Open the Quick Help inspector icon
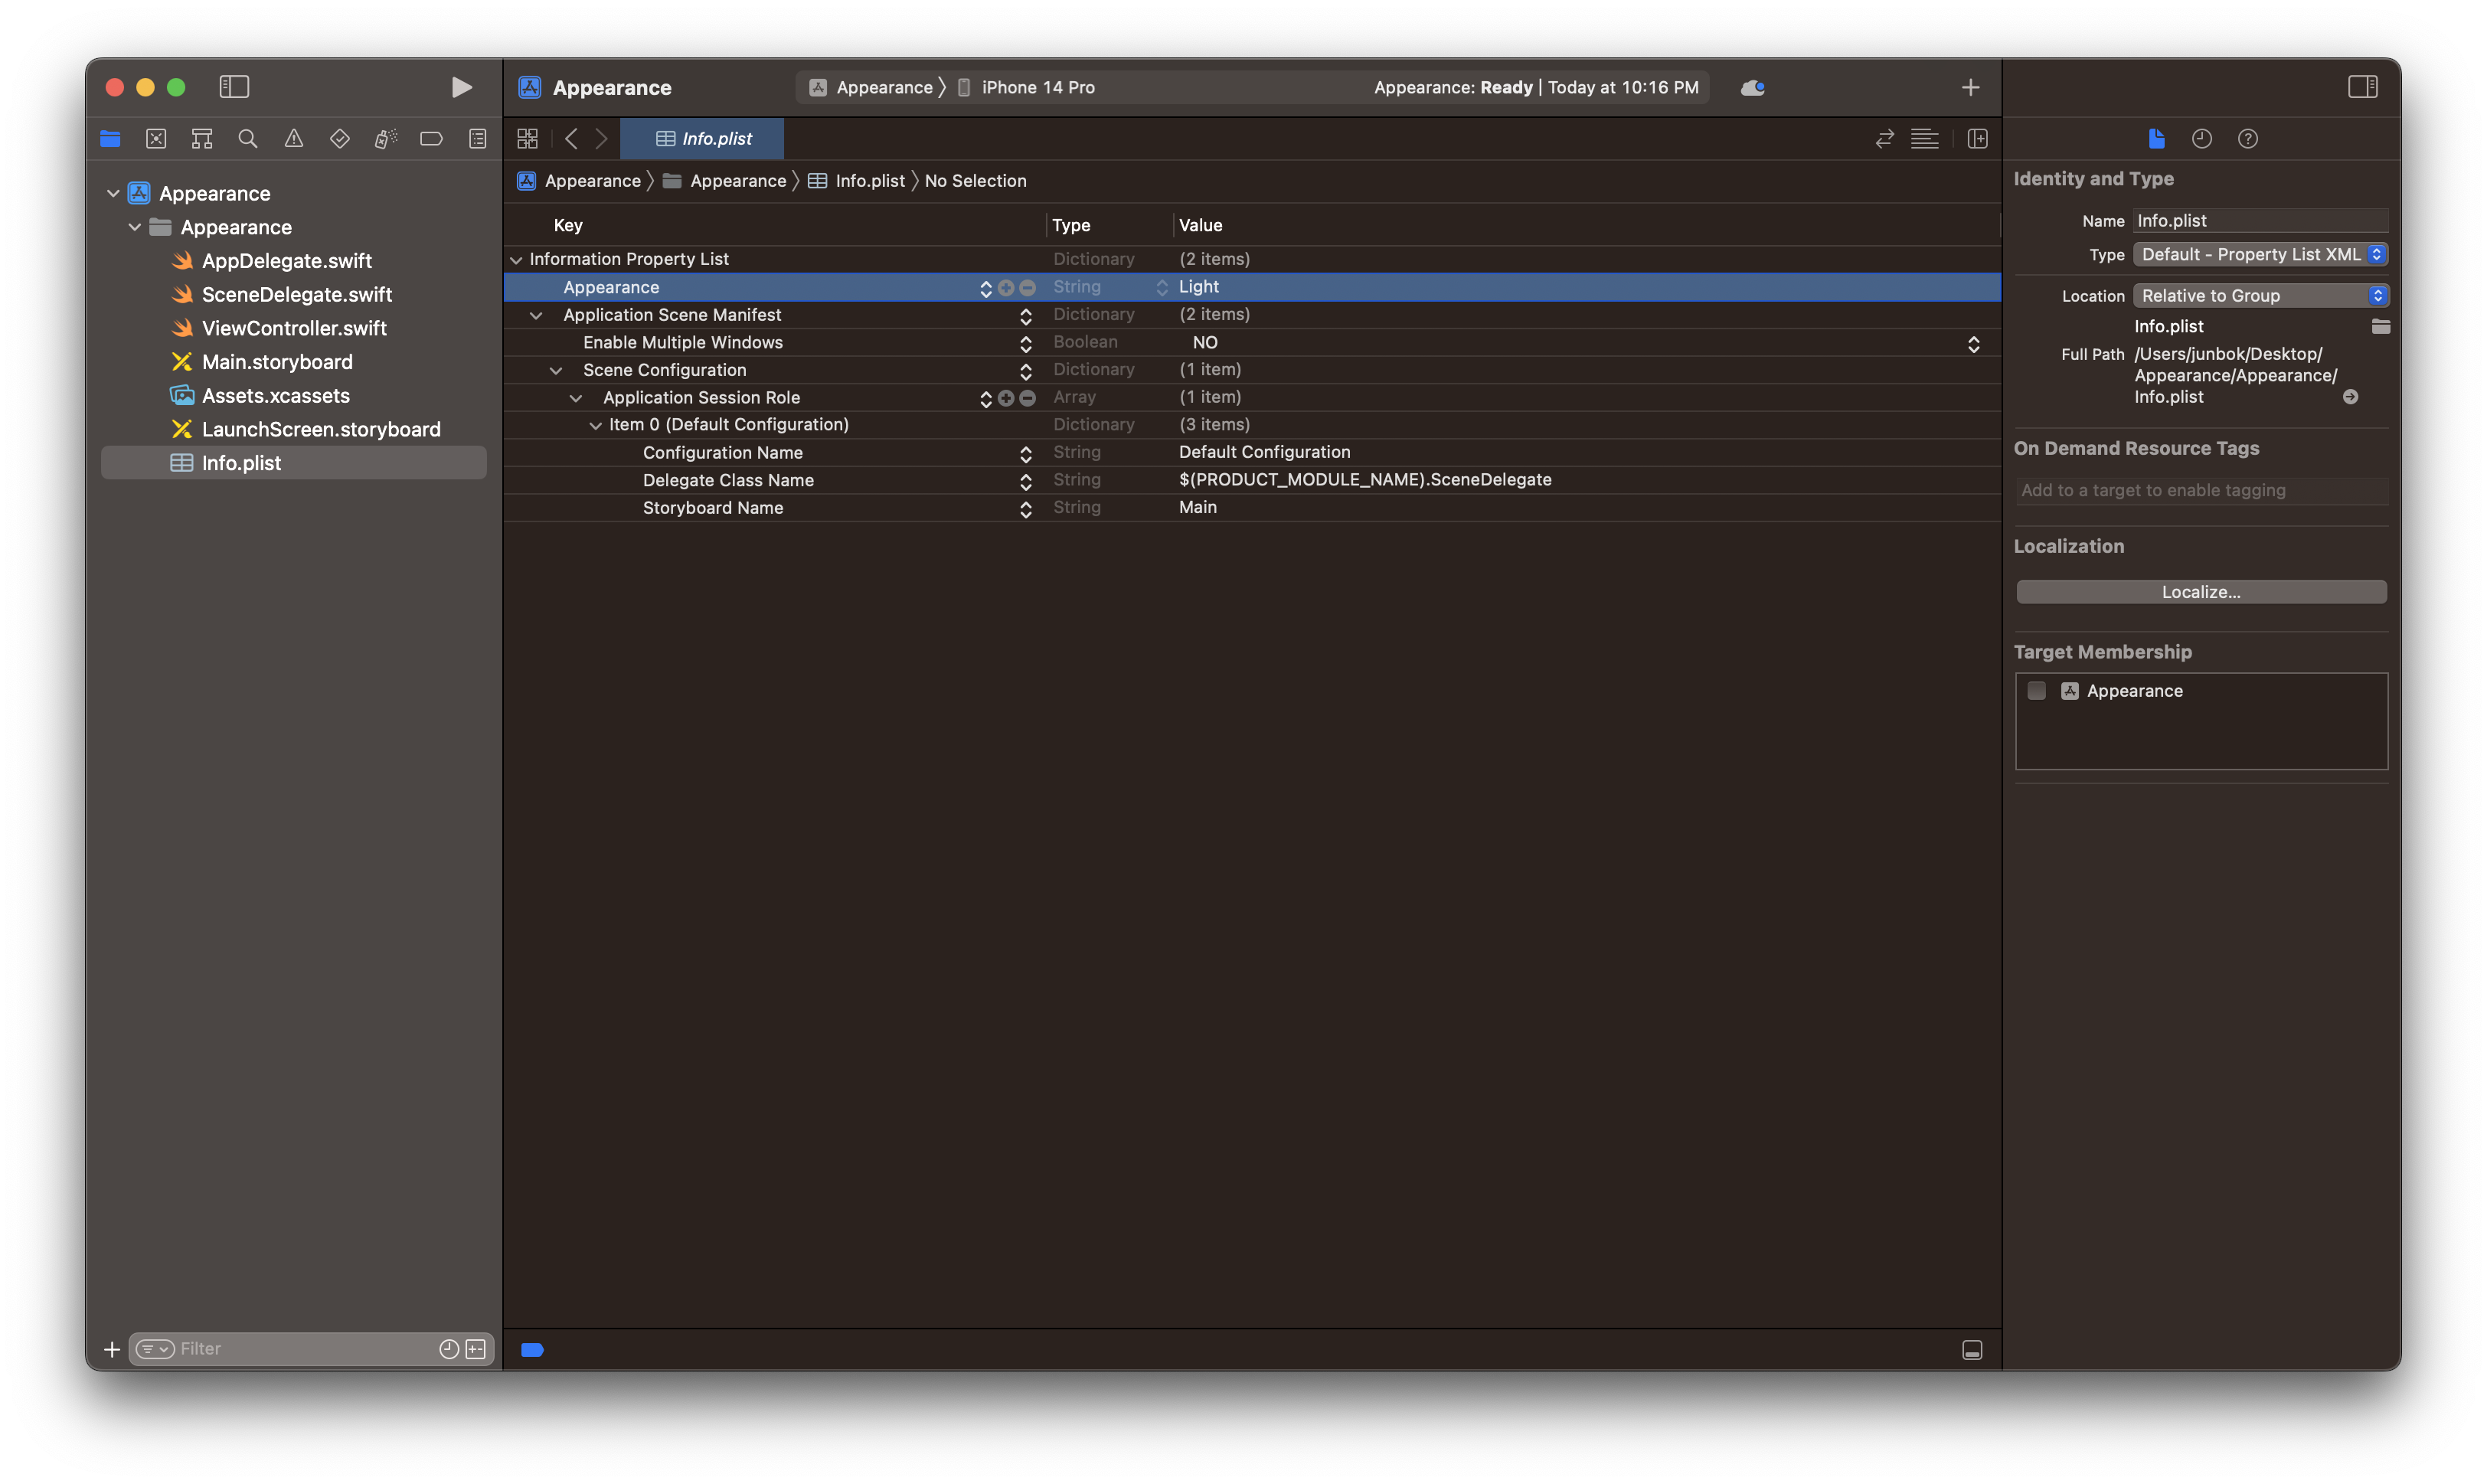The width and height of the screenshot is (2487, 1484). pos(2247,139)
